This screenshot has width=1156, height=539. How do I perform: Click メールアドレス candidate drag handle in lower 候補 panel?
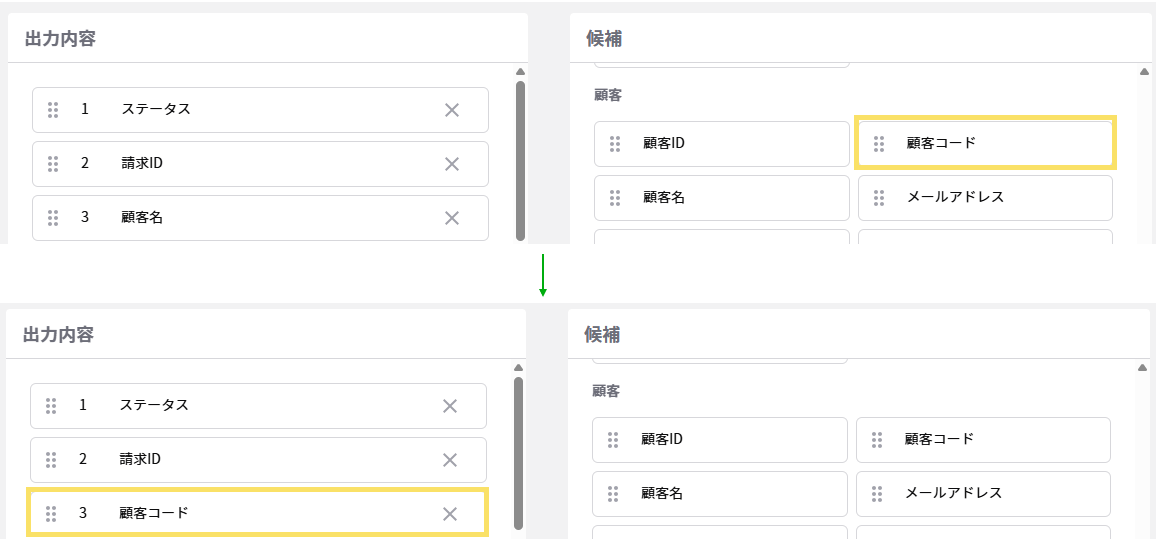tap(877, 494)
